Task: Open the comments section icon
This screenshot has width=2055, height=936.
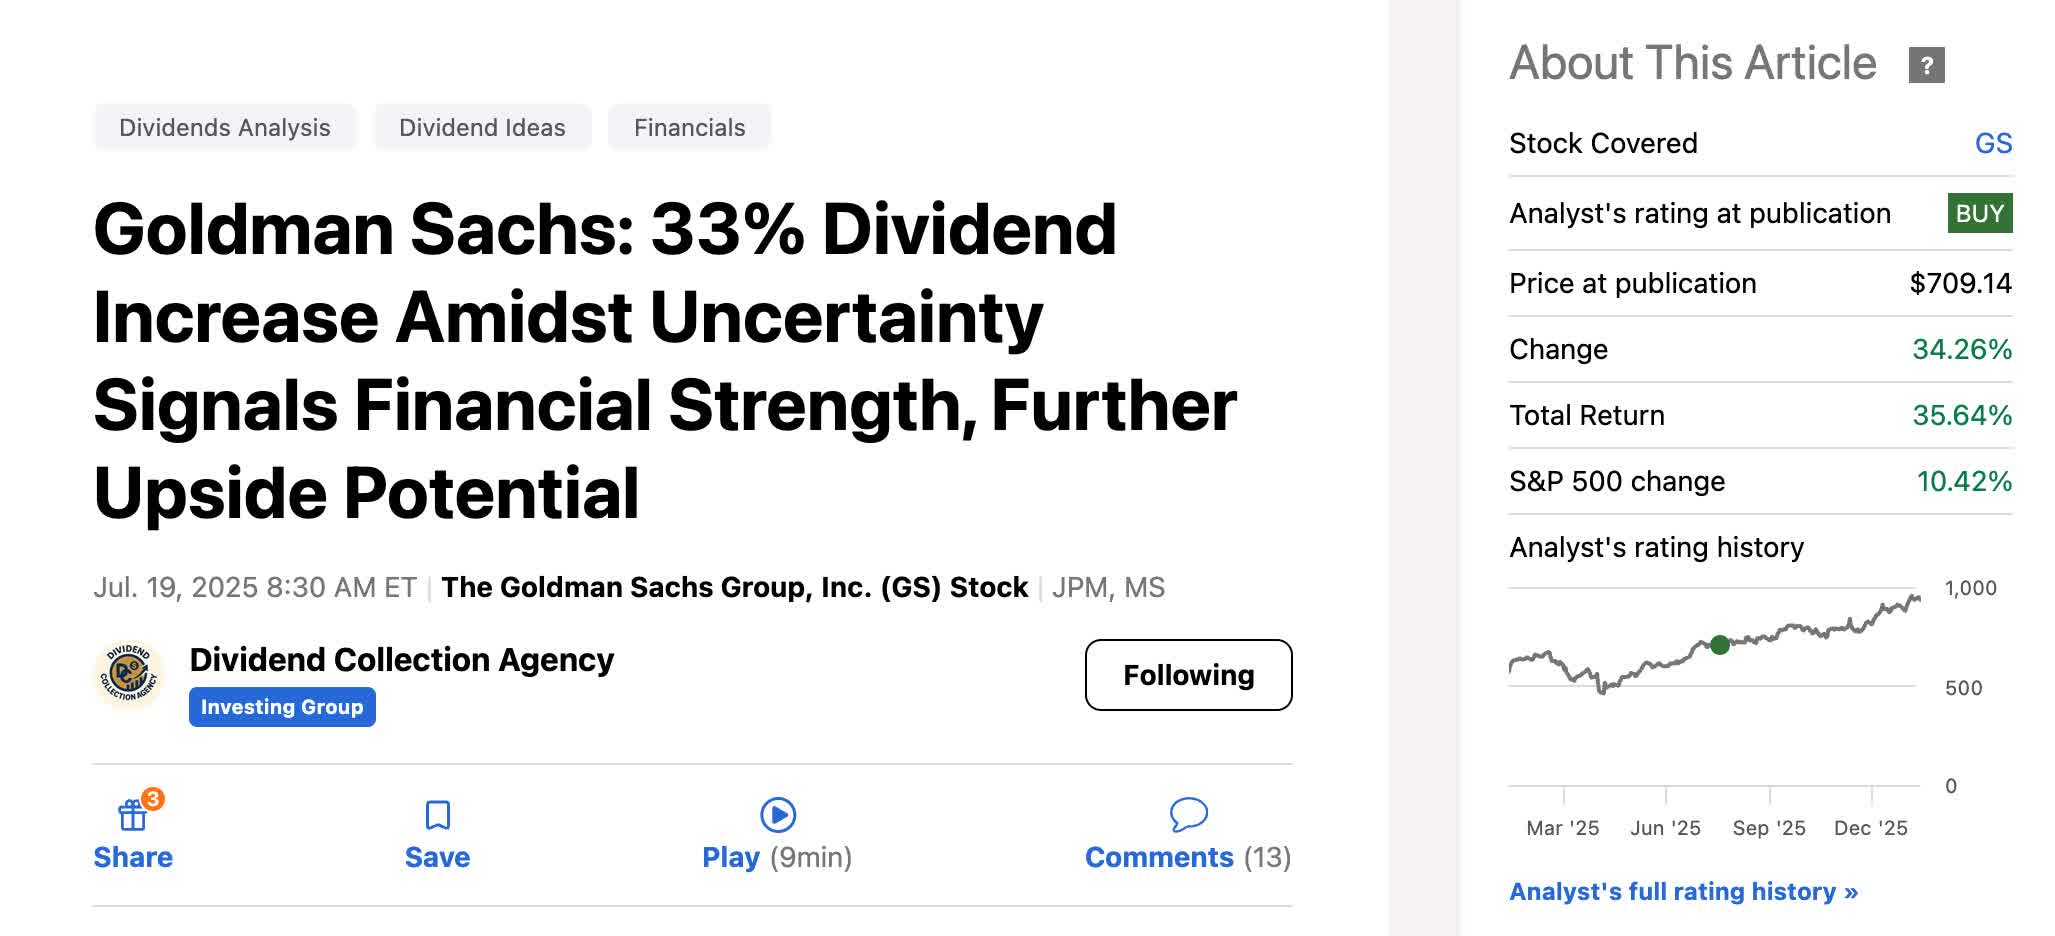Action: (x=1191, y=815)
